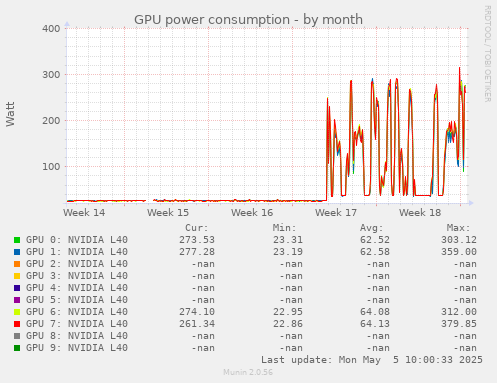The height and width of the screenshot is (383, 497).
Task: Select the 'GPU 8: NVIDIA L40' label
Action: click(77, 336)
